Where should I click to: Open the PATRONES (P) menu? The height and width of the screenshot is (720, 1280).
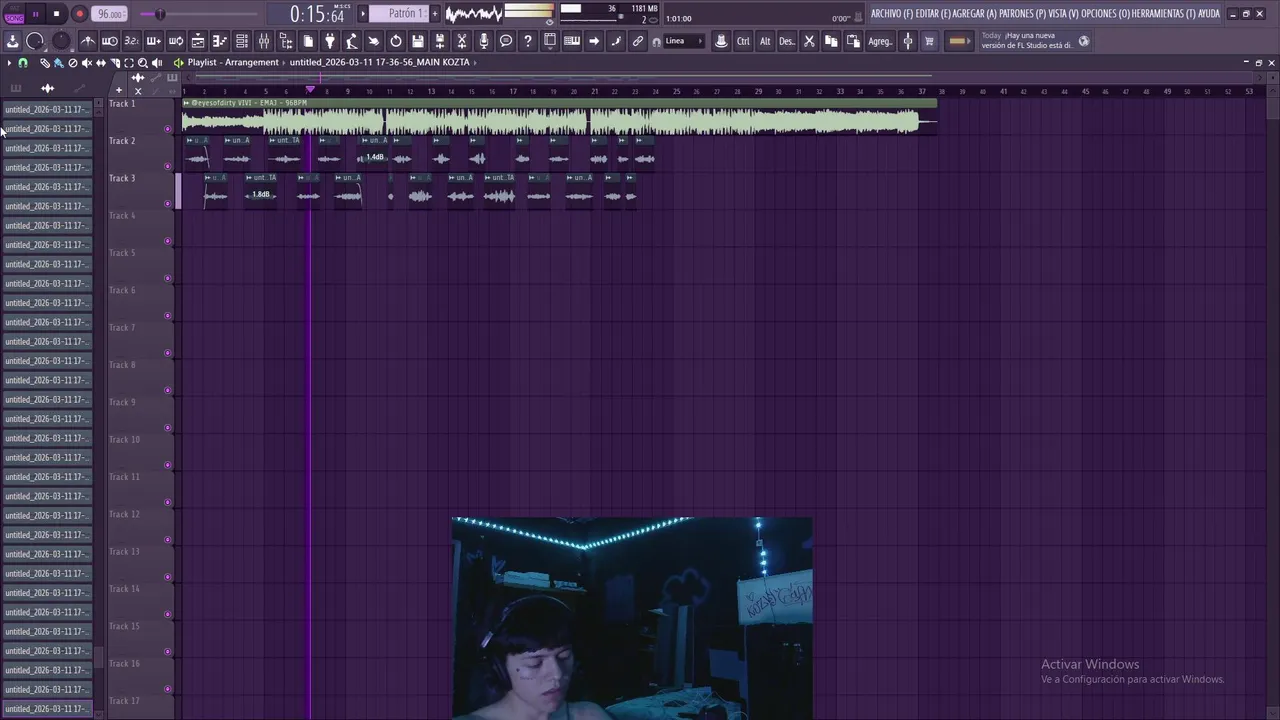click(1023, 14)
